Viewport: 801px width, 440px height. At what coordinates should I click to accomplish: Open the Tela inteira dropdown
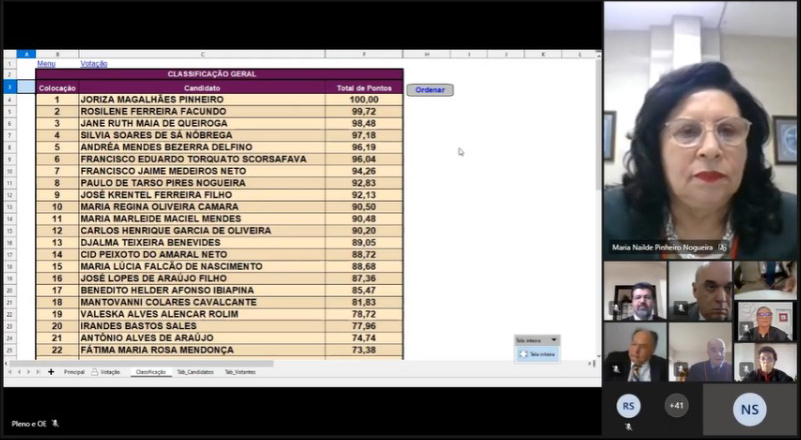point(555,340)
